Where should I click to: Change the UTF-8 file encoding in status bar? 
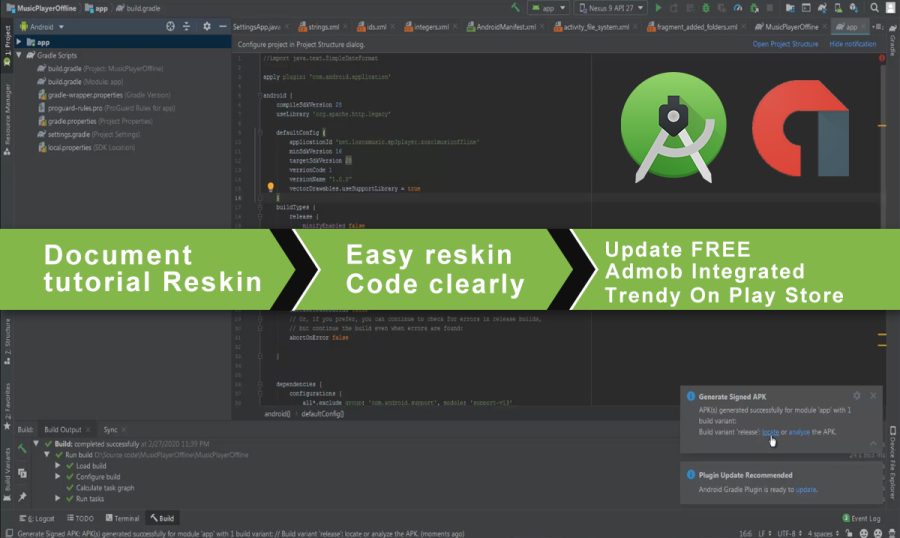(x=789, y=533)
